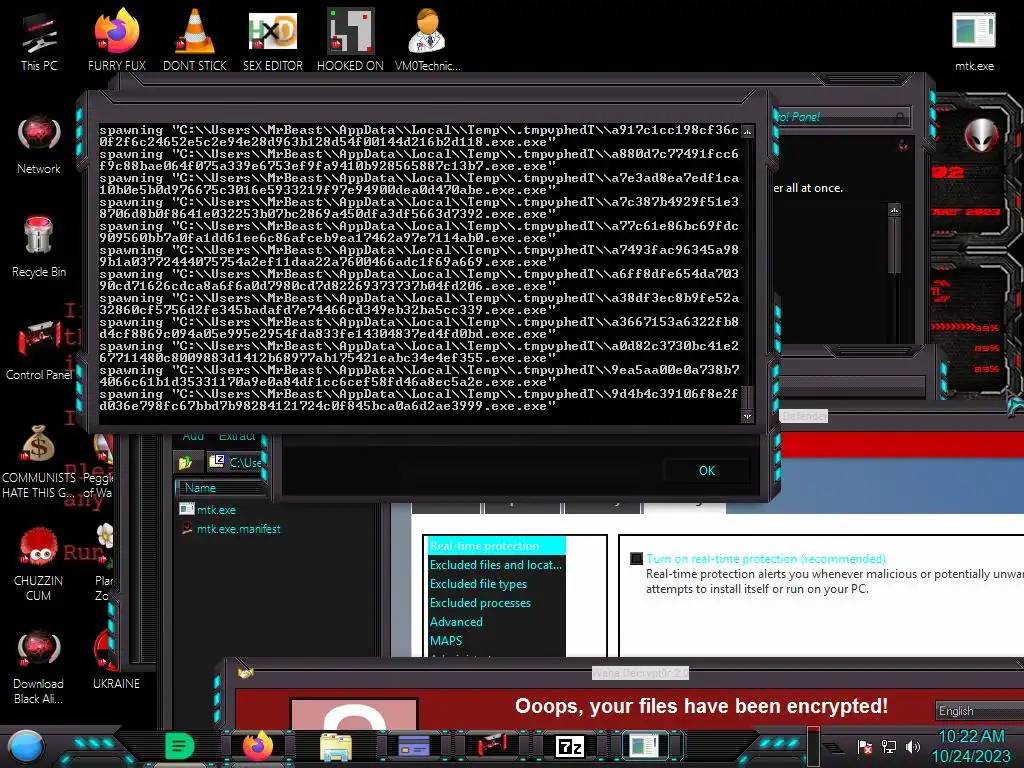
Task: Open the Recycle Bin
Action: point(39,247)
